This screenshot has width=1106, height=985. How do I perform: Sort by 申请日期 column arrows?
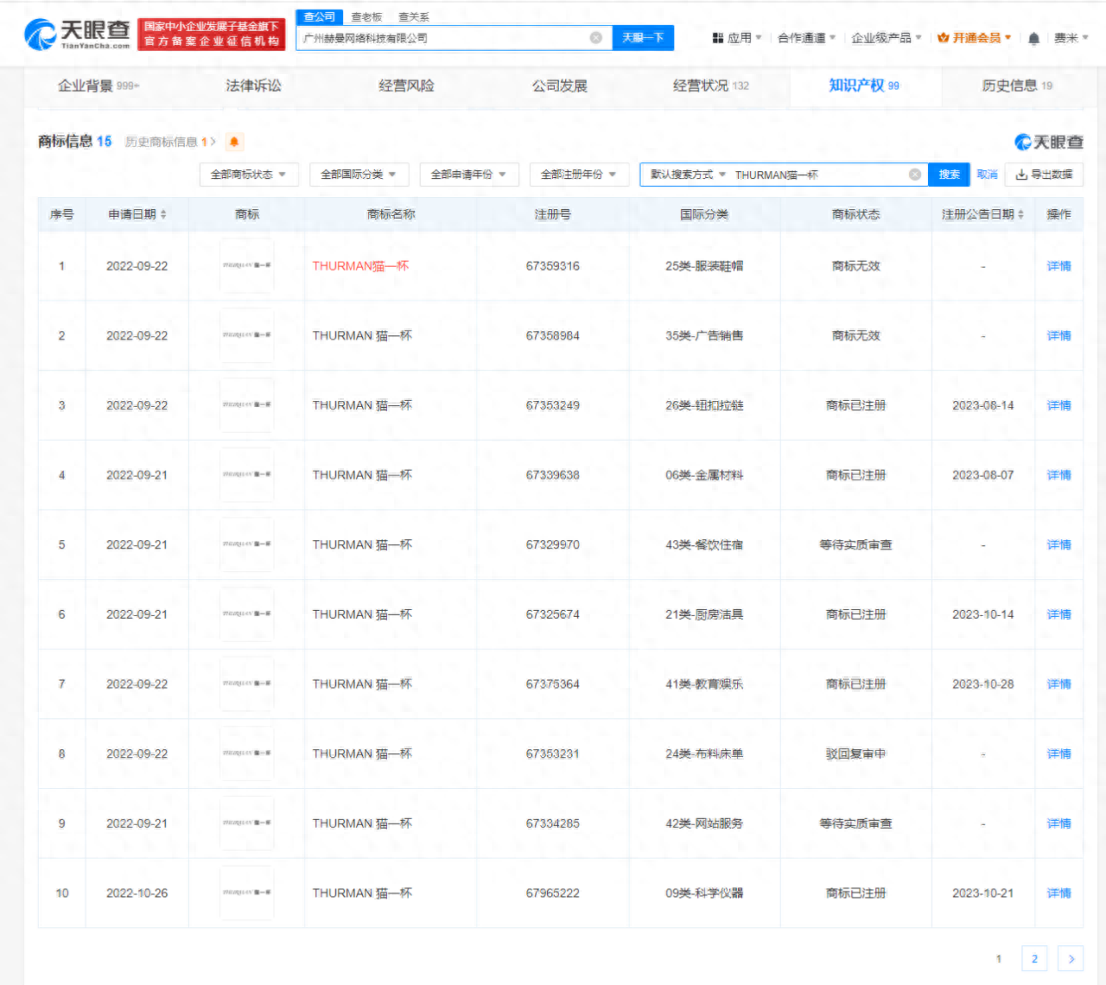(x=164, y=214)
